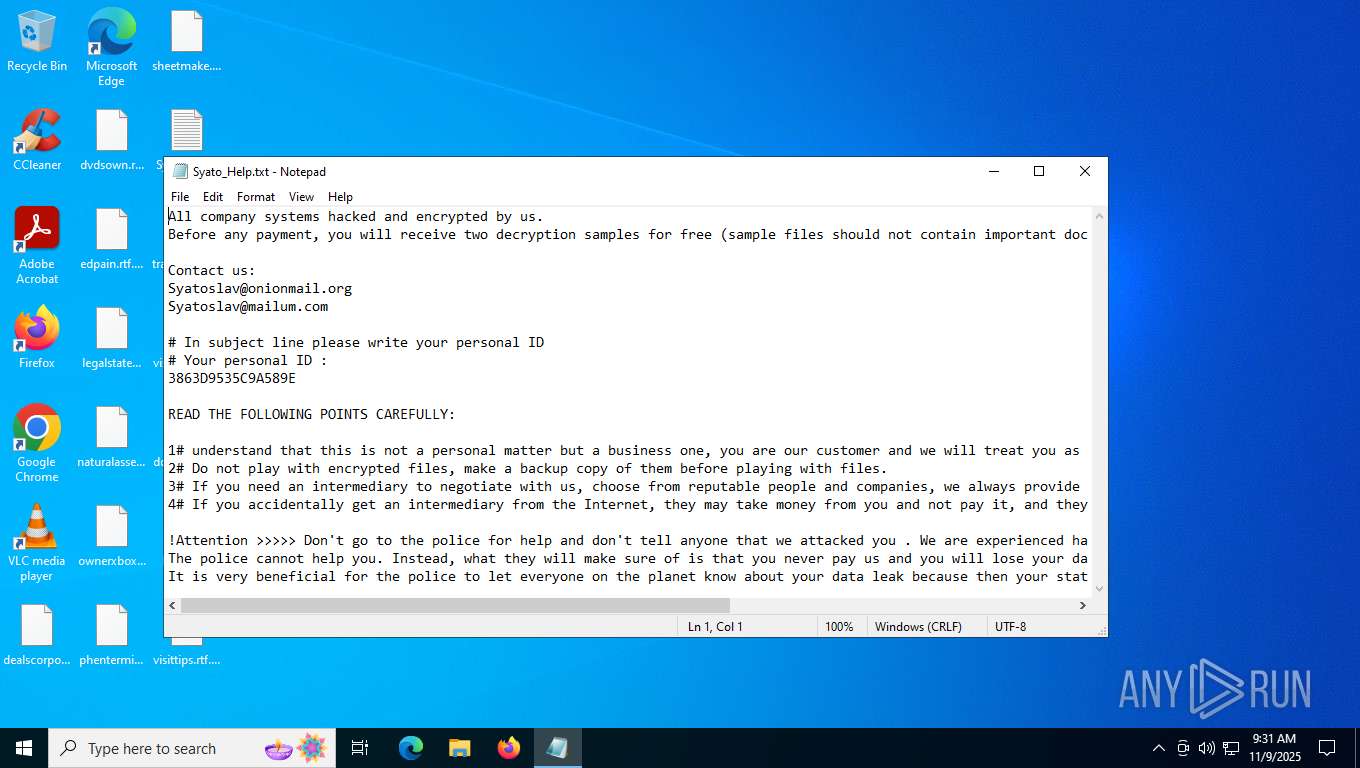Screen dimensions: 1360x768
Task: Click the Contact us: line
Action: tap(212, 270)
